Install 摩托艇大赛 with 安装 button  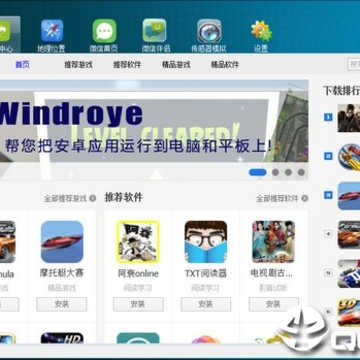tap(62, 304)
